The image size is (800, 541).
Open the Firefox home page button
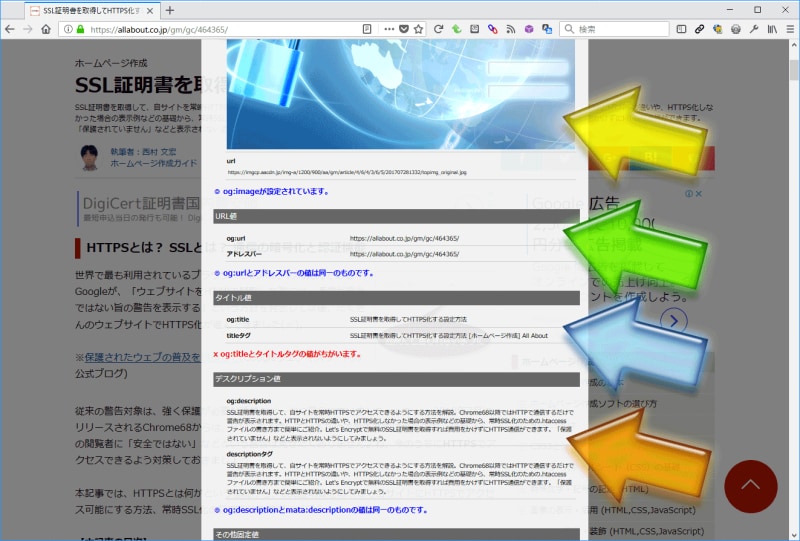tap(46, 29)
